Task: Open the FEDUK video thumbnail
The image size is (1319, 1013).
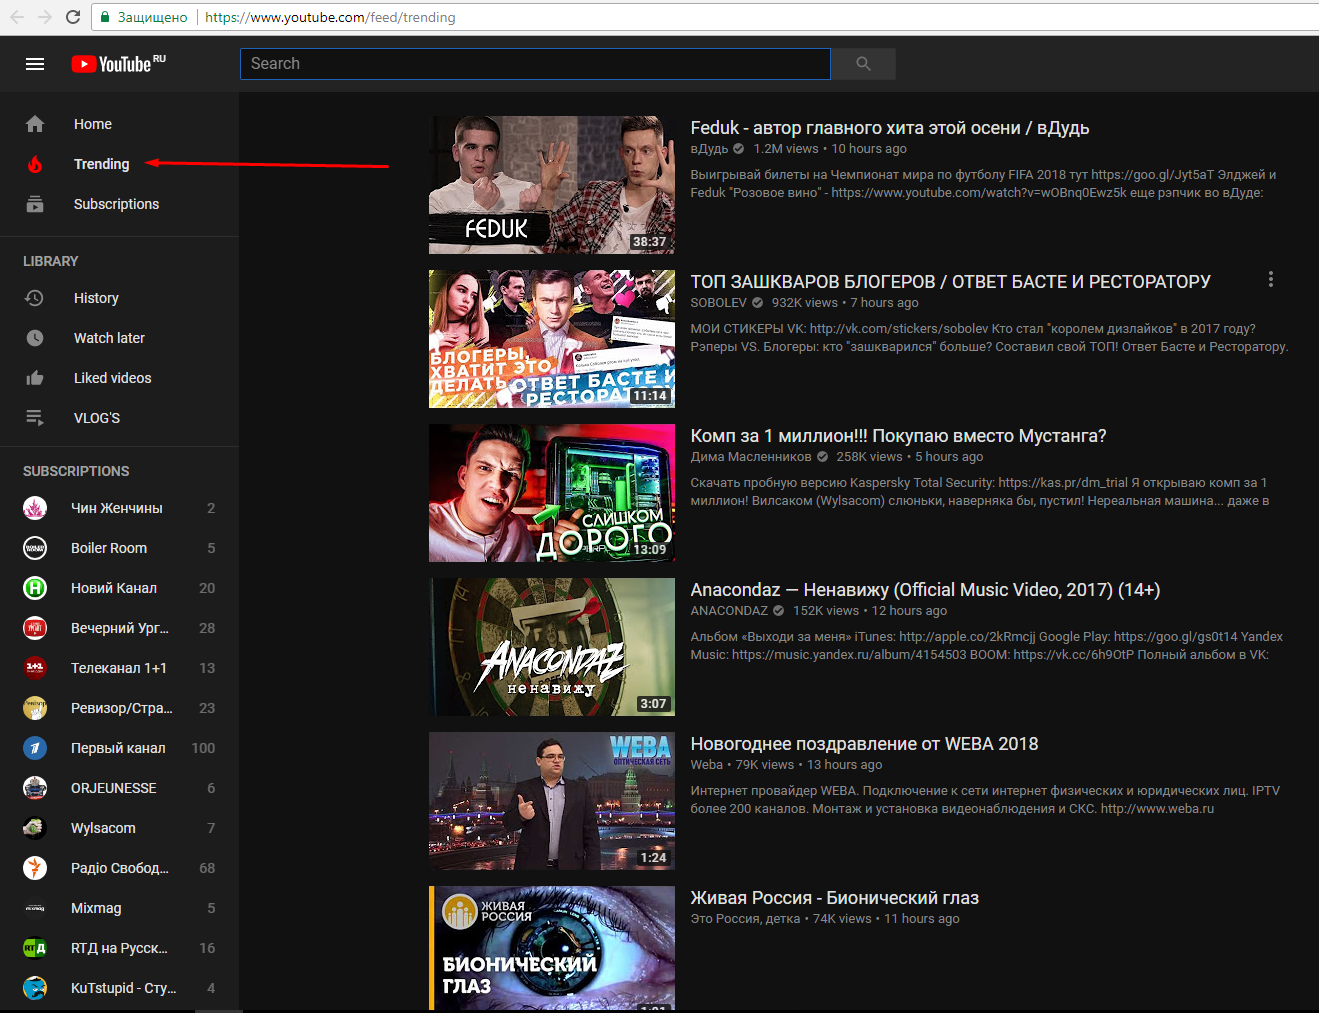Action: click(x=552, y=185)
